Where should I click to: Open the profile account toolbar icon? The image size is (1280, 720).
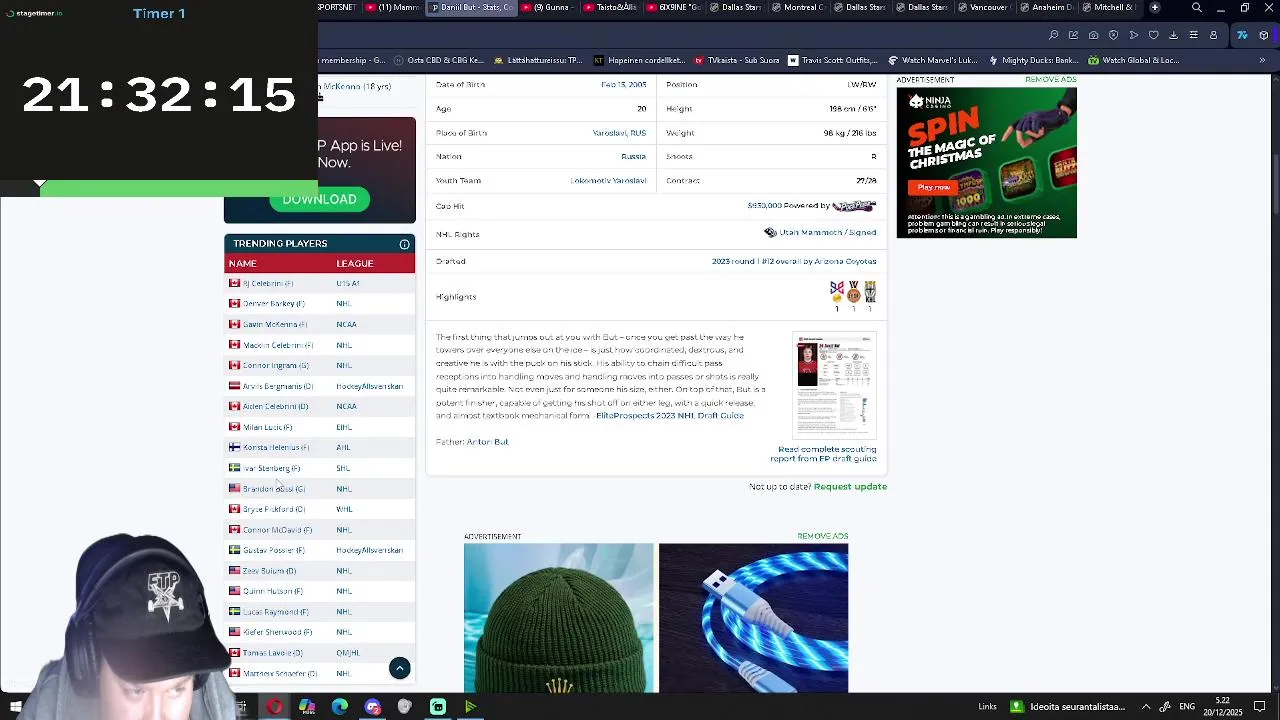(1213, 35)
